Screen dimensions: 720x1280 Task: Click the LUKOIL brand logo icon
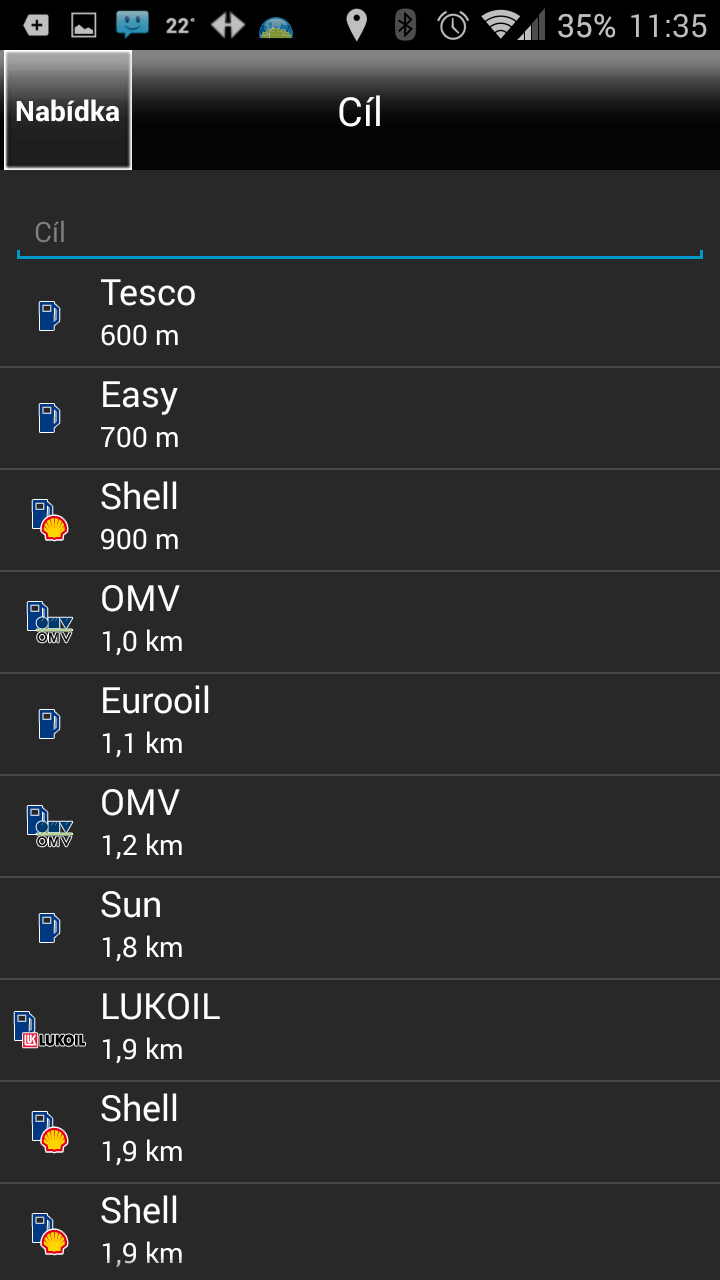point(49,1030)
